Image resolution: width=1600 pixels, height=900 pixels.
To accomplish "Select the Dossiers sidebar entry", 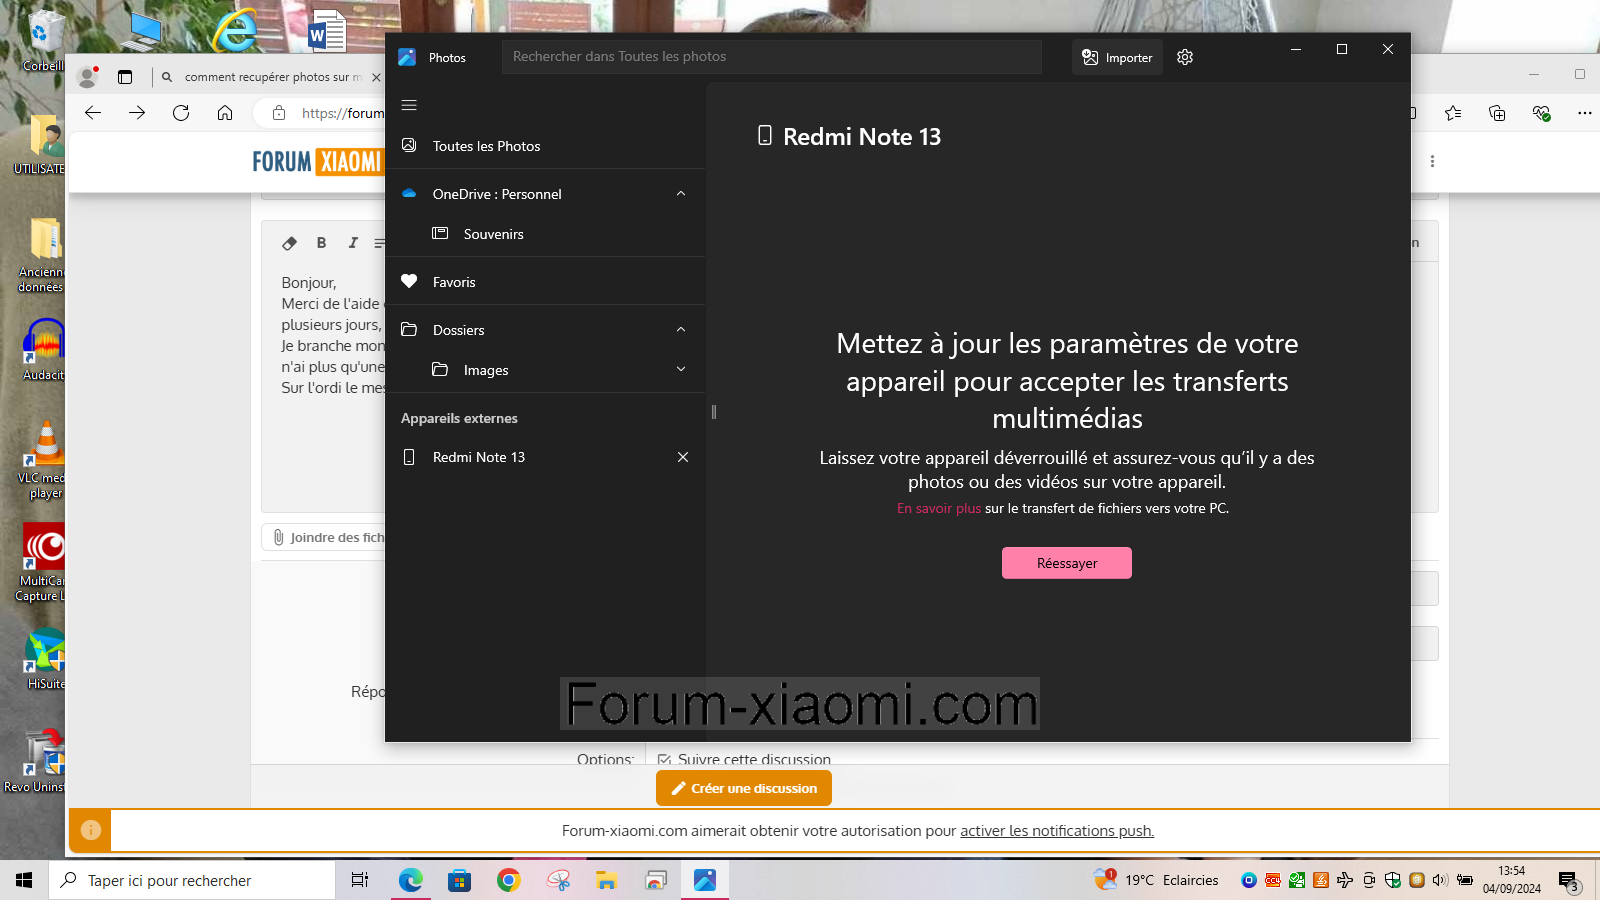I will pyautogui.click(x=530, y=330).
